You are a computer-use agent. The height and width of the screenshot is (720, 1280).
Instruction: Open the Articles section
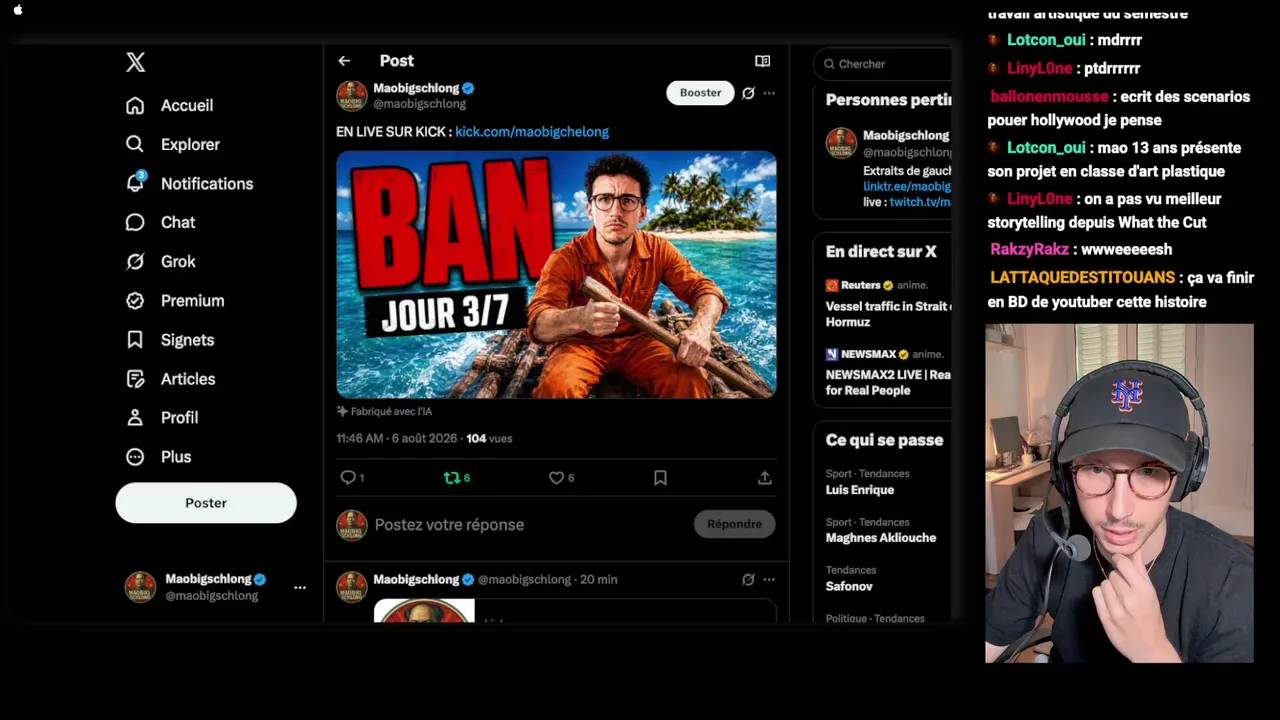point(171,378)
